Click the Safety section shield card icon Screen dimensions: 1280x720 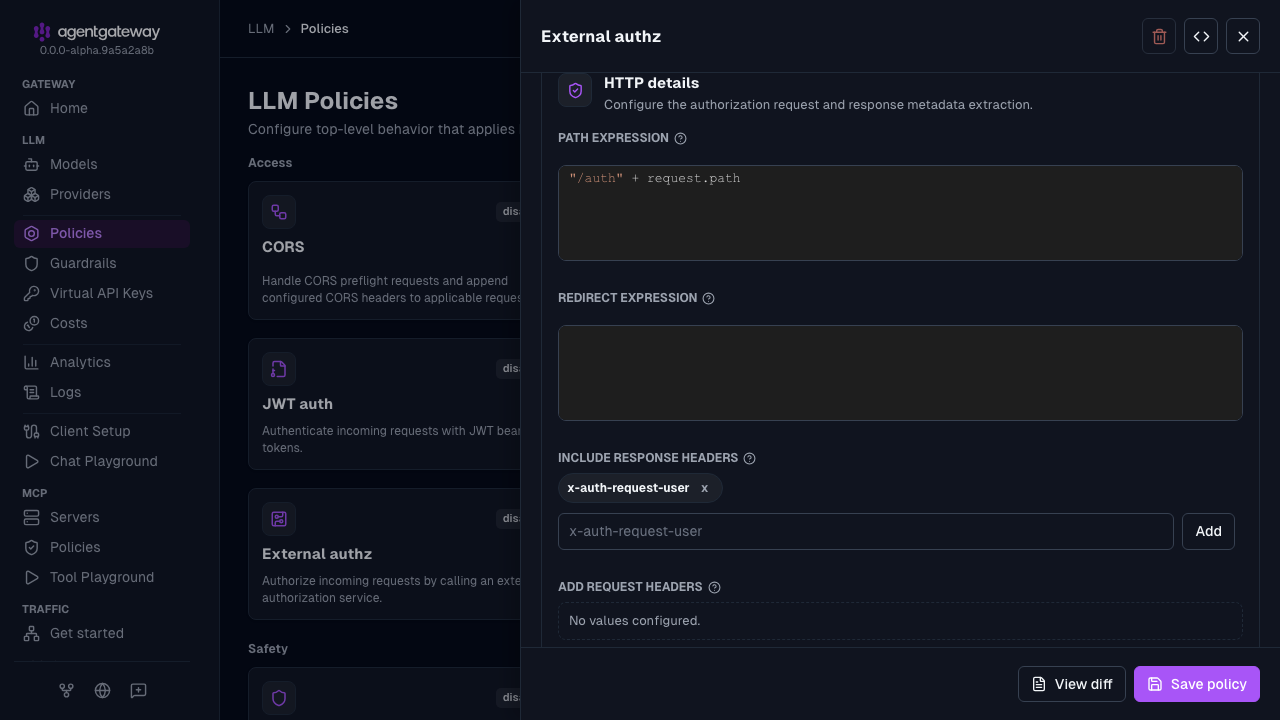click(x=279, y=698)
